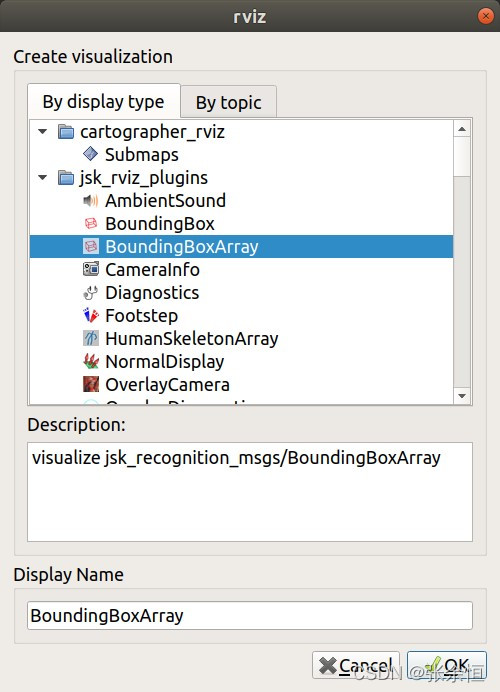Click the BoundingBoxArray icon in highlighted row
500x692 pixels.
(90, 247)
